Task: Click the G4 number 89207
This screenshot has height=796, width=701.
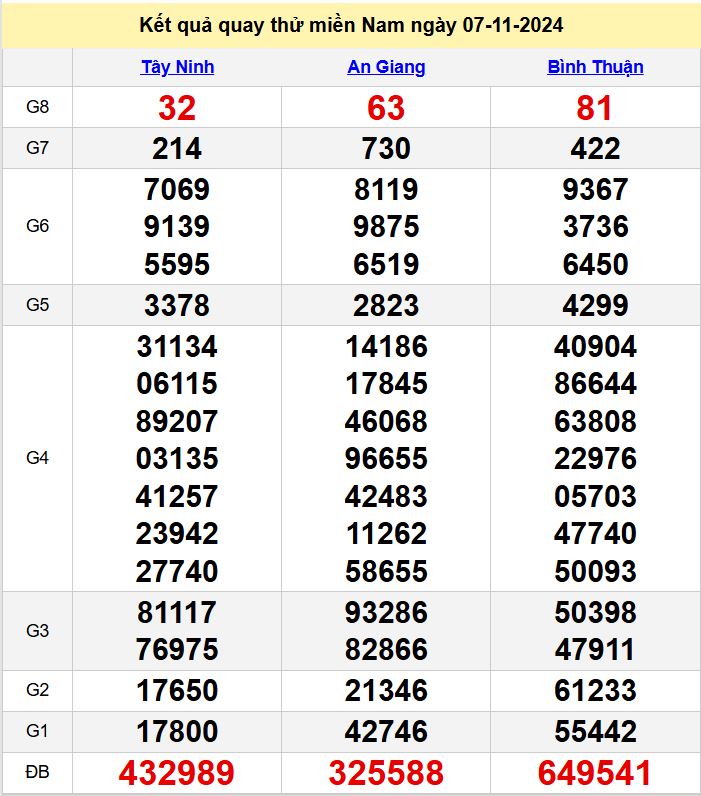Action: tap(177, 421)
